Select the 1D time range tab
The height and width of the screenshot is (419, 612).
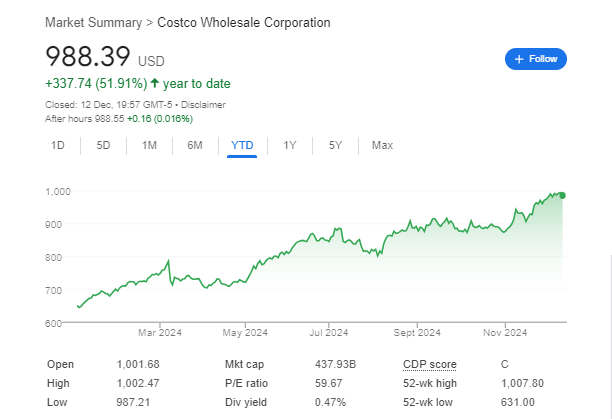[x=58, y=146]
